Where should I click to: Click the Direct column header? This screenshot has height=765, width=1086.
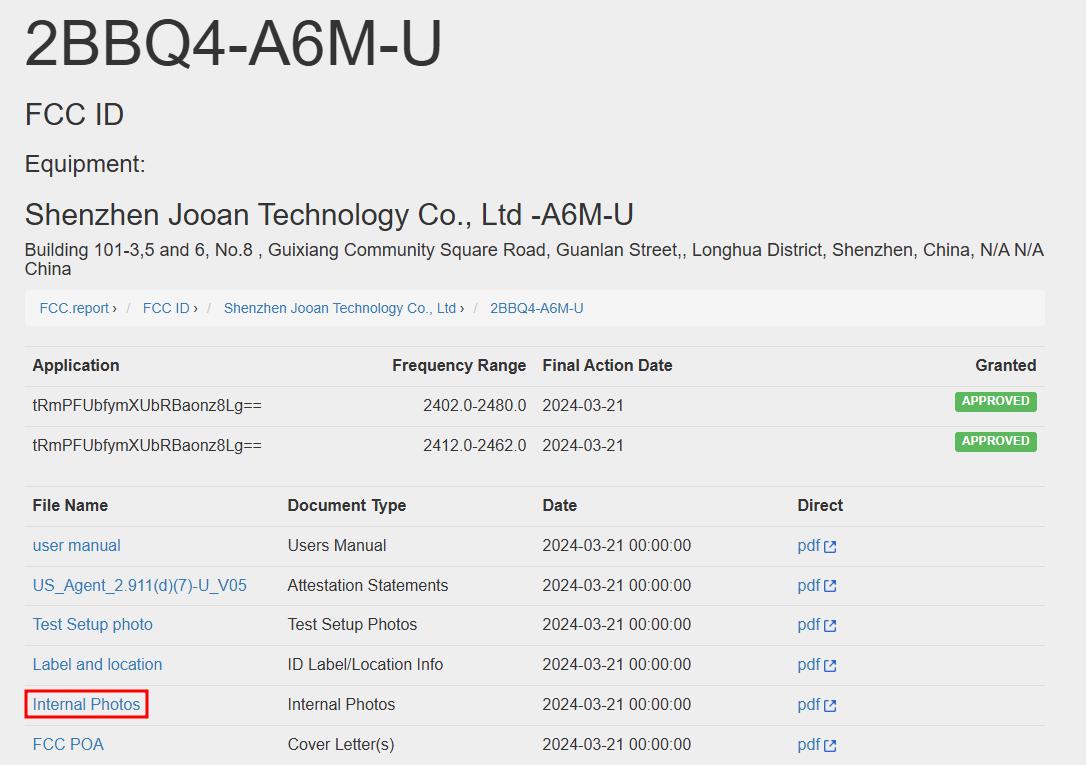click(820, 505)
